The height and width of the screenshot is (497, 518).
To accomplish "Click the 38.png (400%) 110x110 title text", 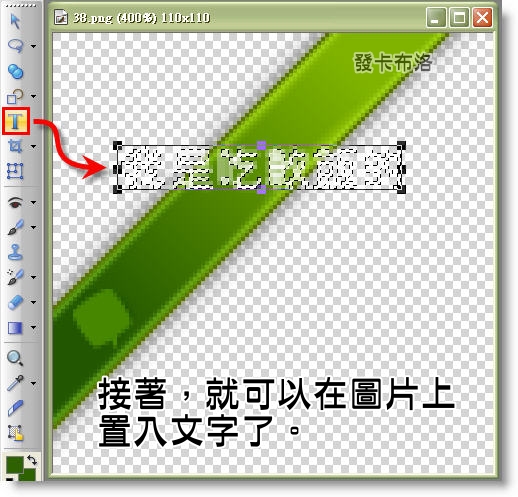I will (x=141, y=17).
